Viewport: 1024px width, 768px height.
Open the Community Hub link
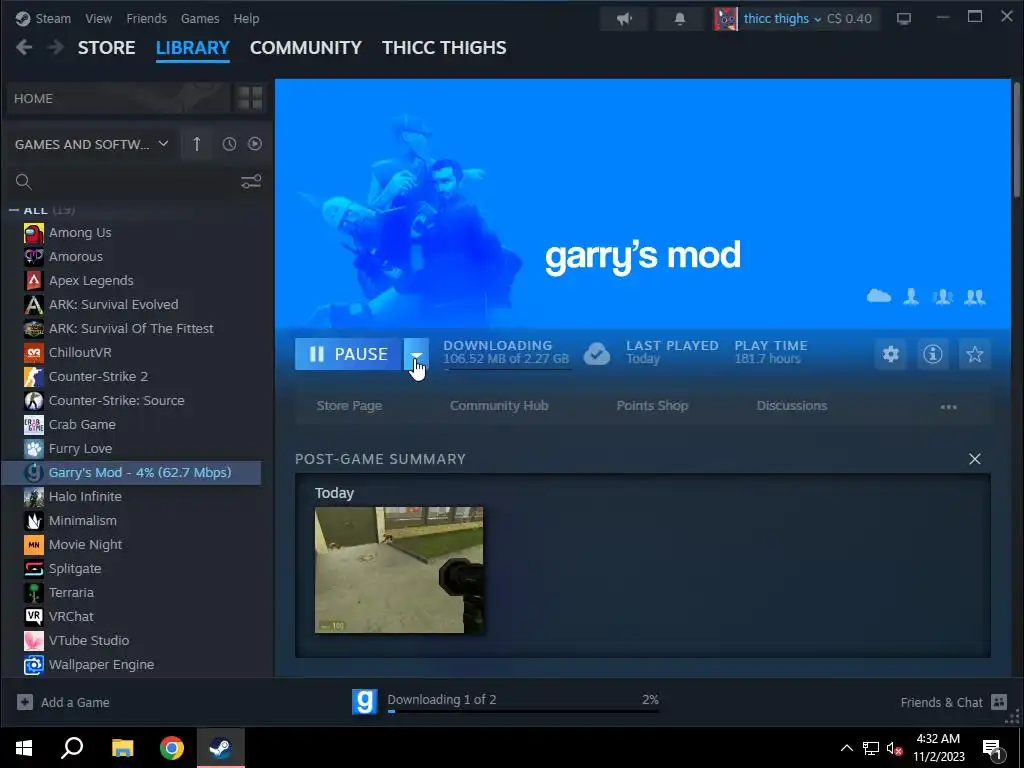[x=499, y=406]
